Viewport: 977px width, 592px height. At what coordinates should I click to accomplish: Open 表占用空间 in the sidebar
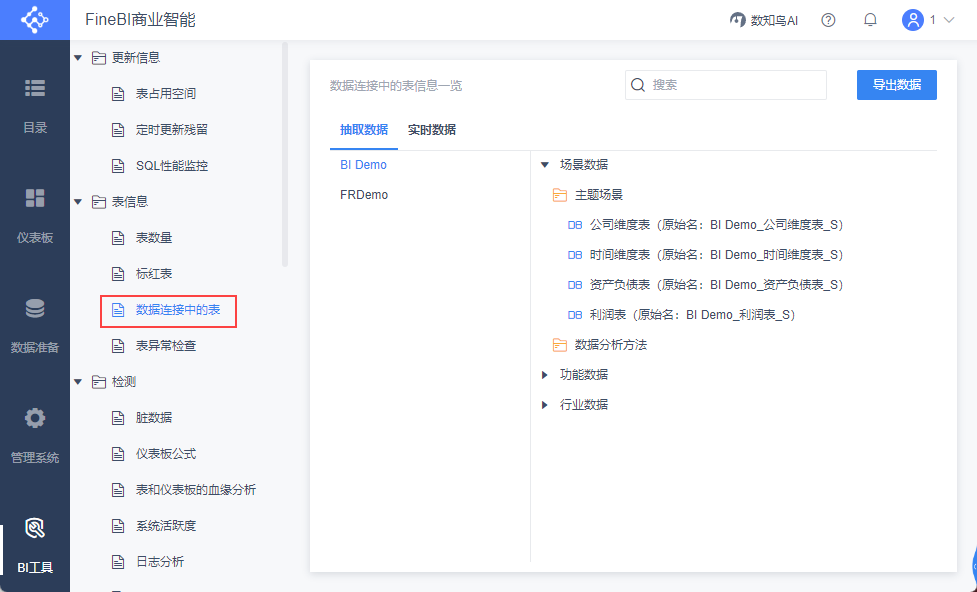pyautogui.click(x=166, y=93)
